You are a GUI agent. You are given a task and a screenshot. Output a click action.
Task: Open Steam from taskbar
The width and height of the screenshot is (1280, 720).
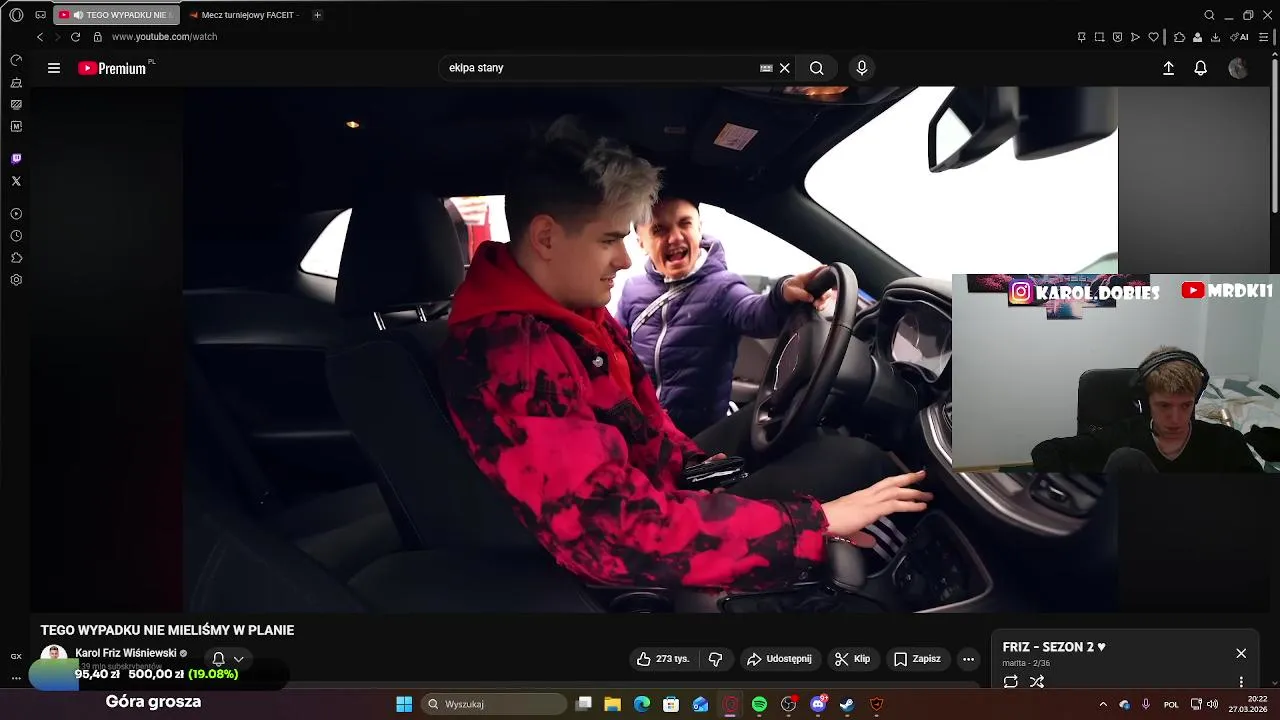pos(847,704)
